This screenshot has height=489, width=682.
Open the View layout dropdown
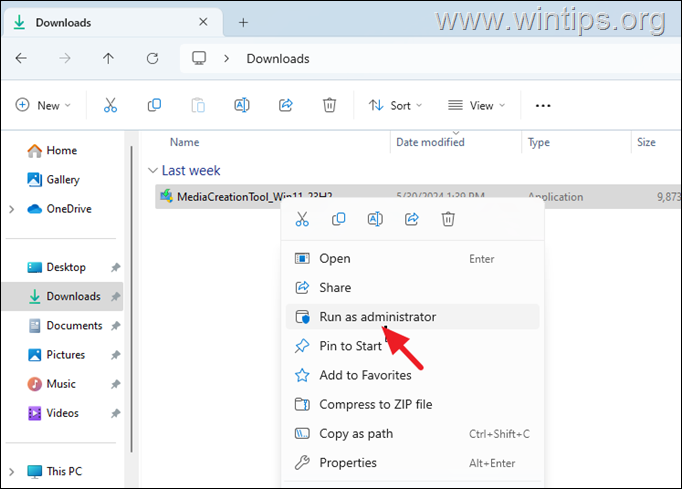[476, 105]
